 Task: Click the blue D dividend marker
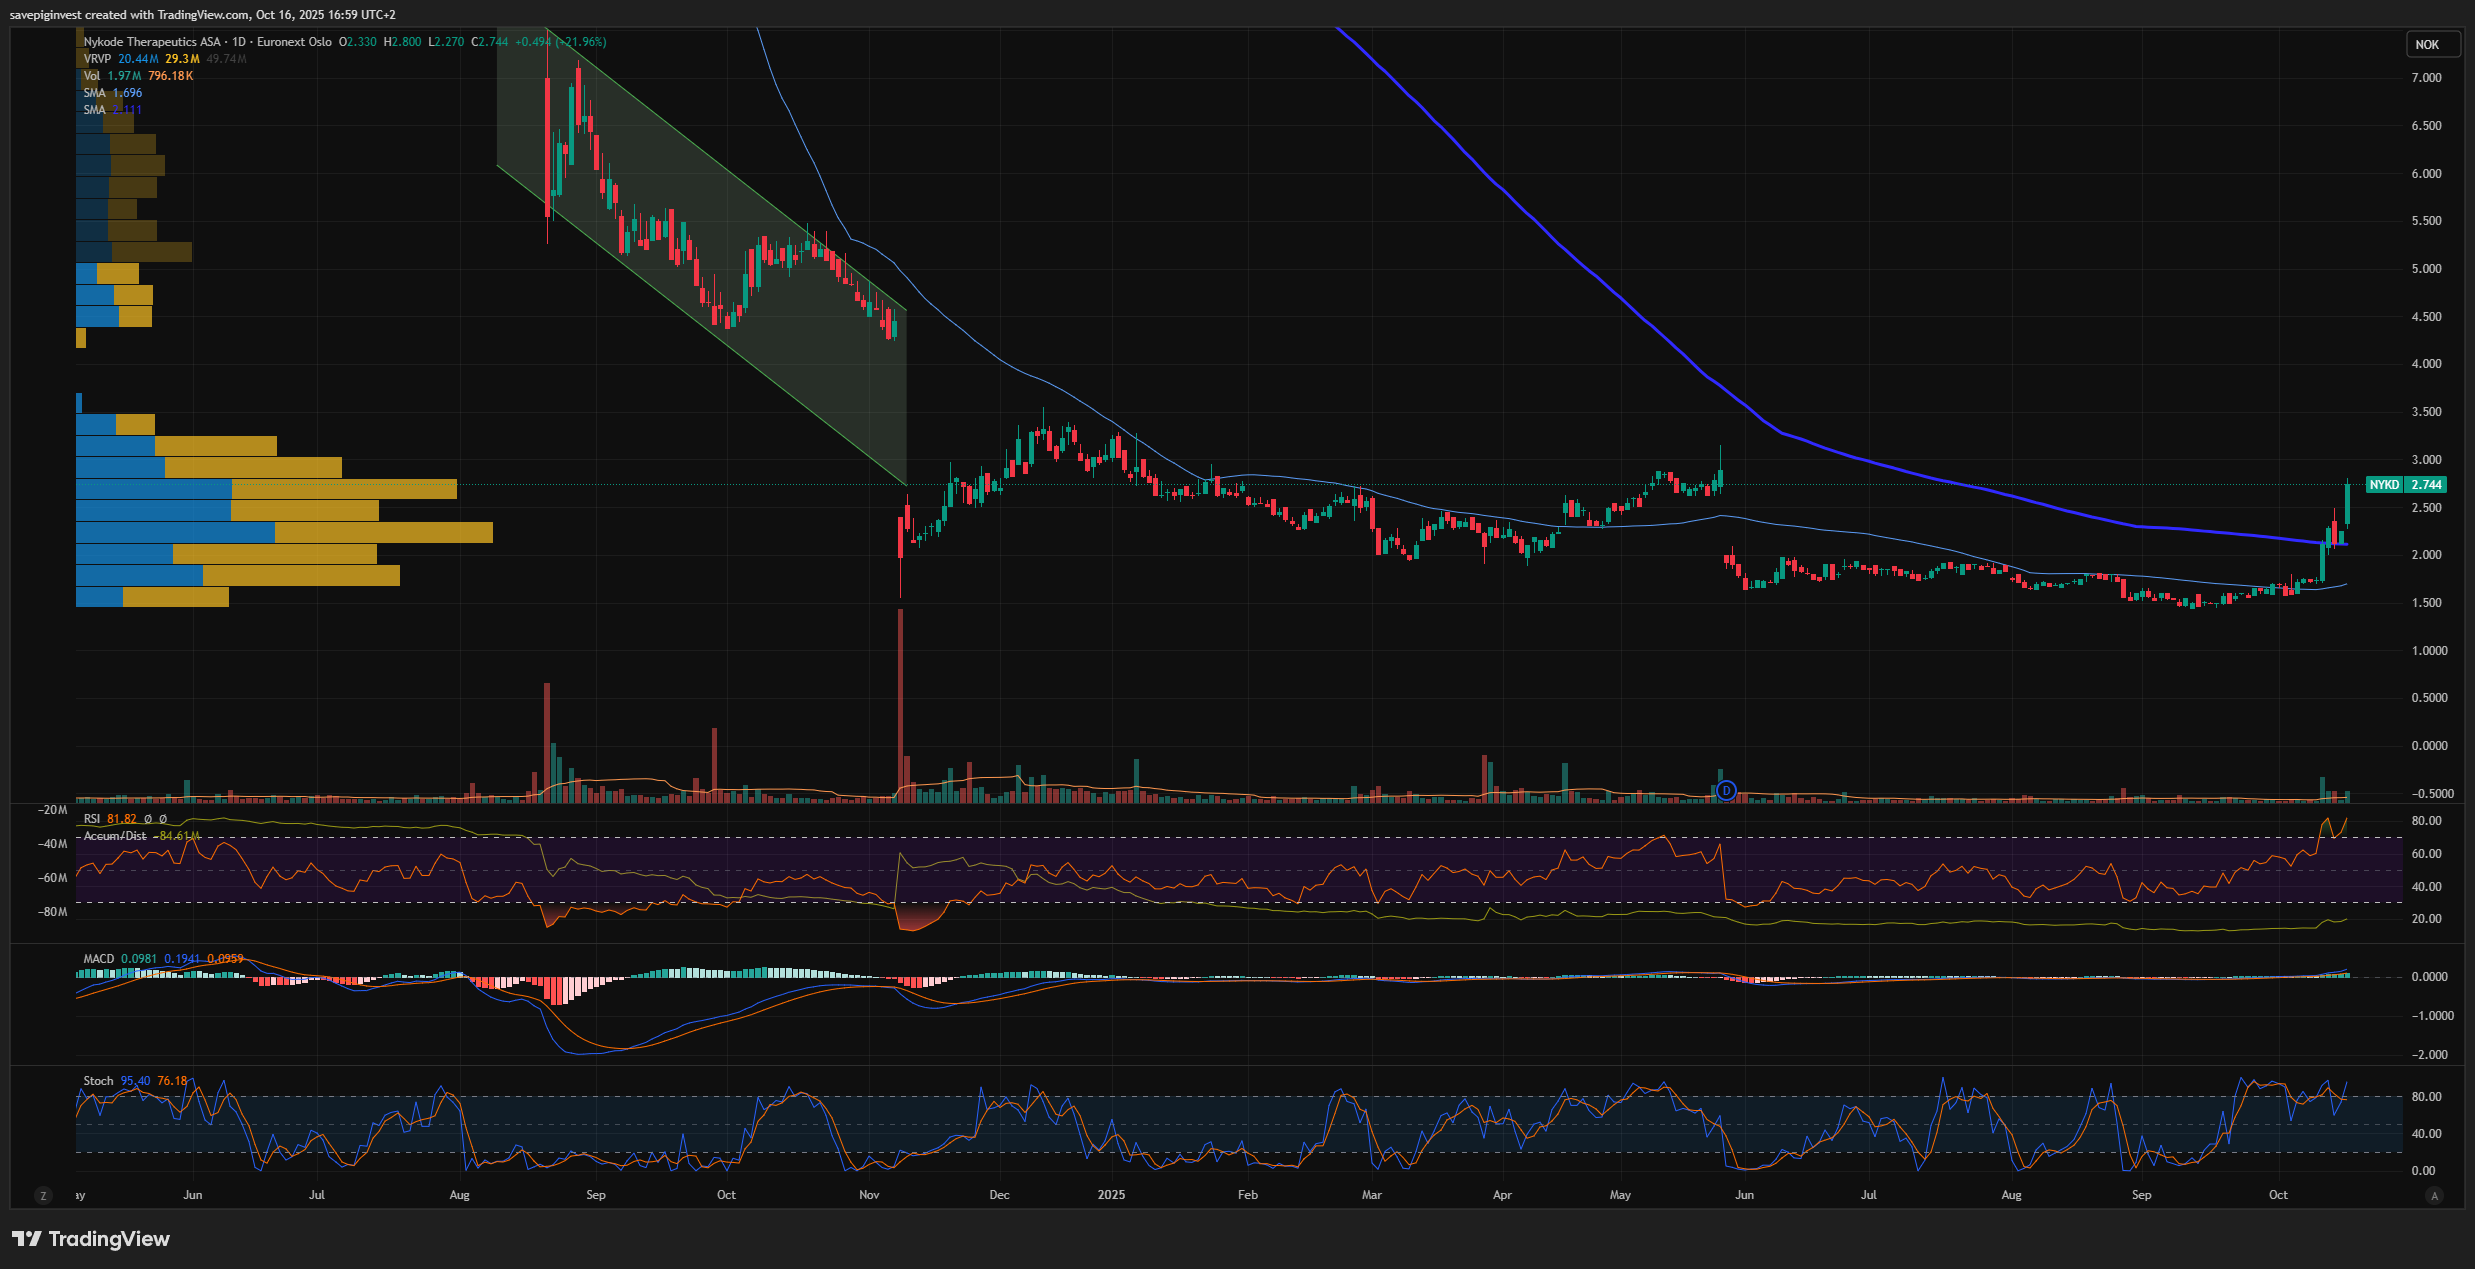1726,791
